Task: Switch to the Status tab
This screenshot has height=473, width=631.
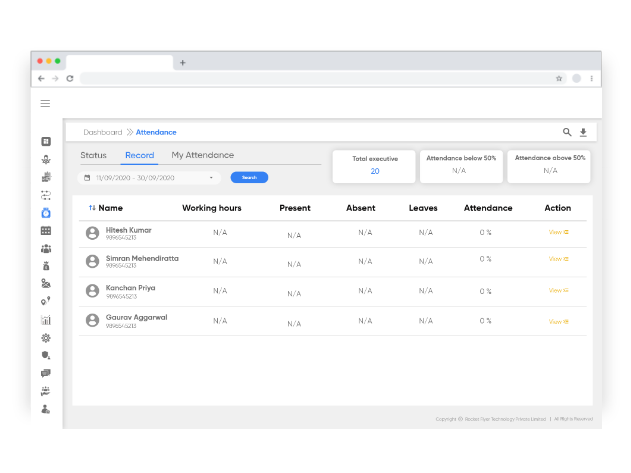Action: [93, 155]
